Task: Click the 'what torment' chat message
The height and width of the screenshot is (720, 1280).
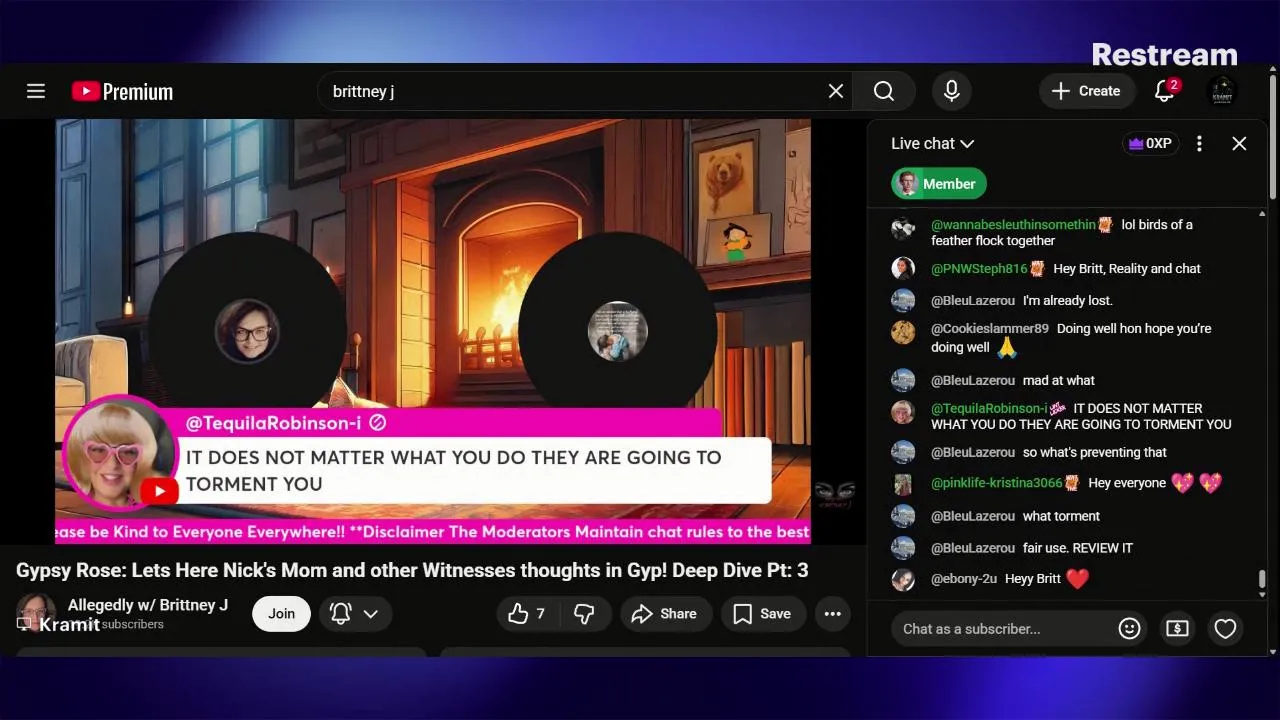Action: 1061,516
